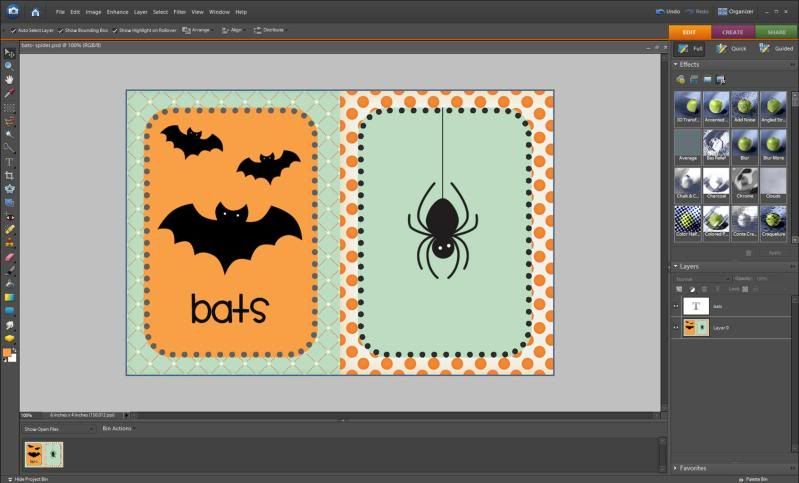Hide the bats text layer

pos(676,306)
